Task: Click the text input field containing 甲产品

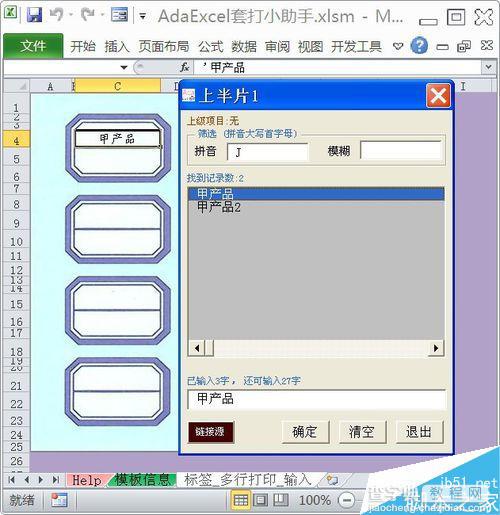Action: [317, 399]
